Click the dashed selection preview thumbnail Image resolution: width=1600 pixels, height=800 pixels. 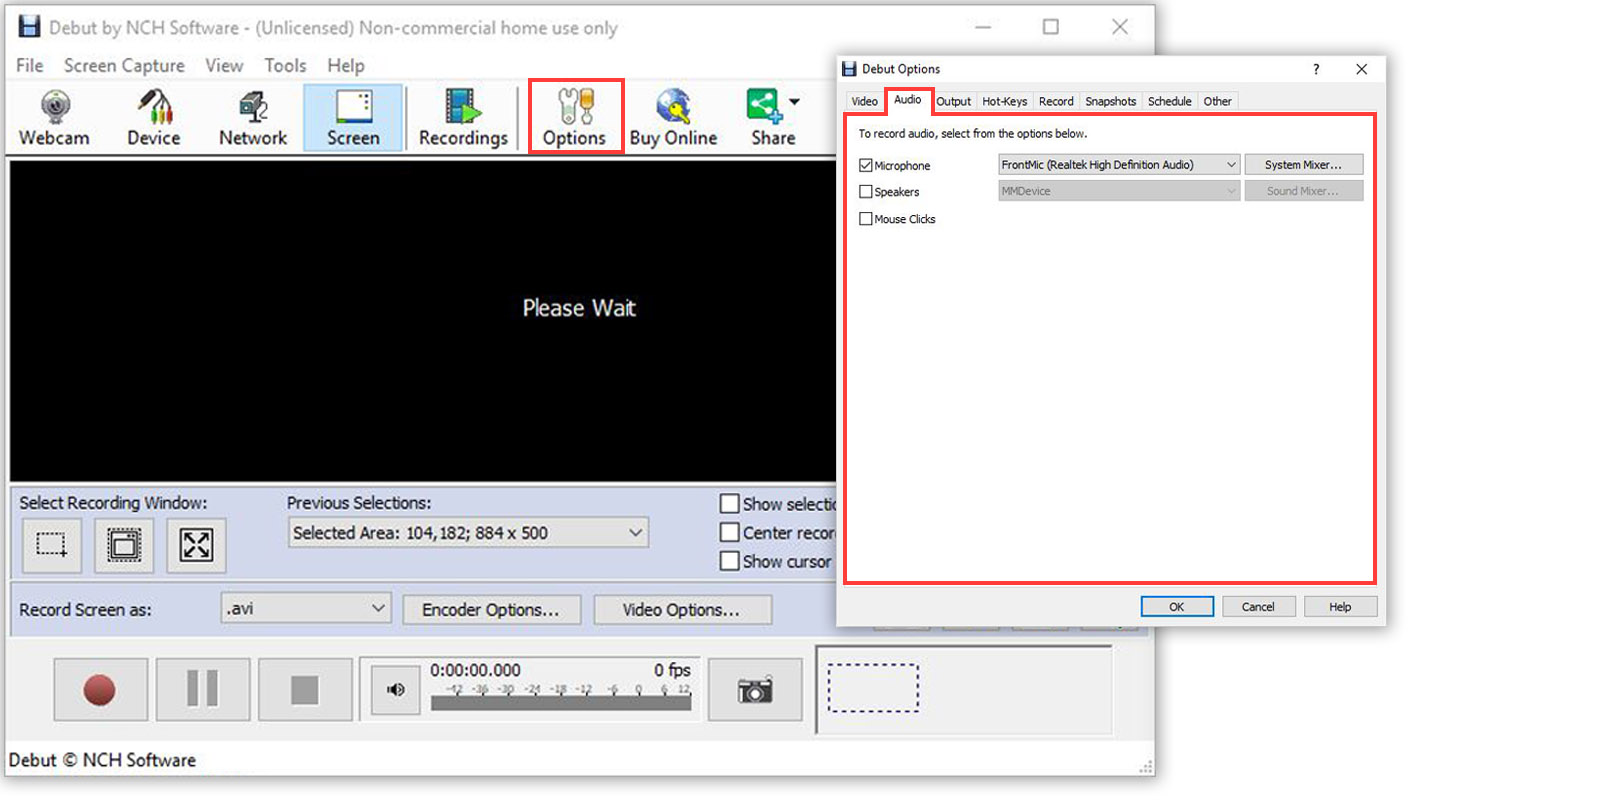(874, 688)
